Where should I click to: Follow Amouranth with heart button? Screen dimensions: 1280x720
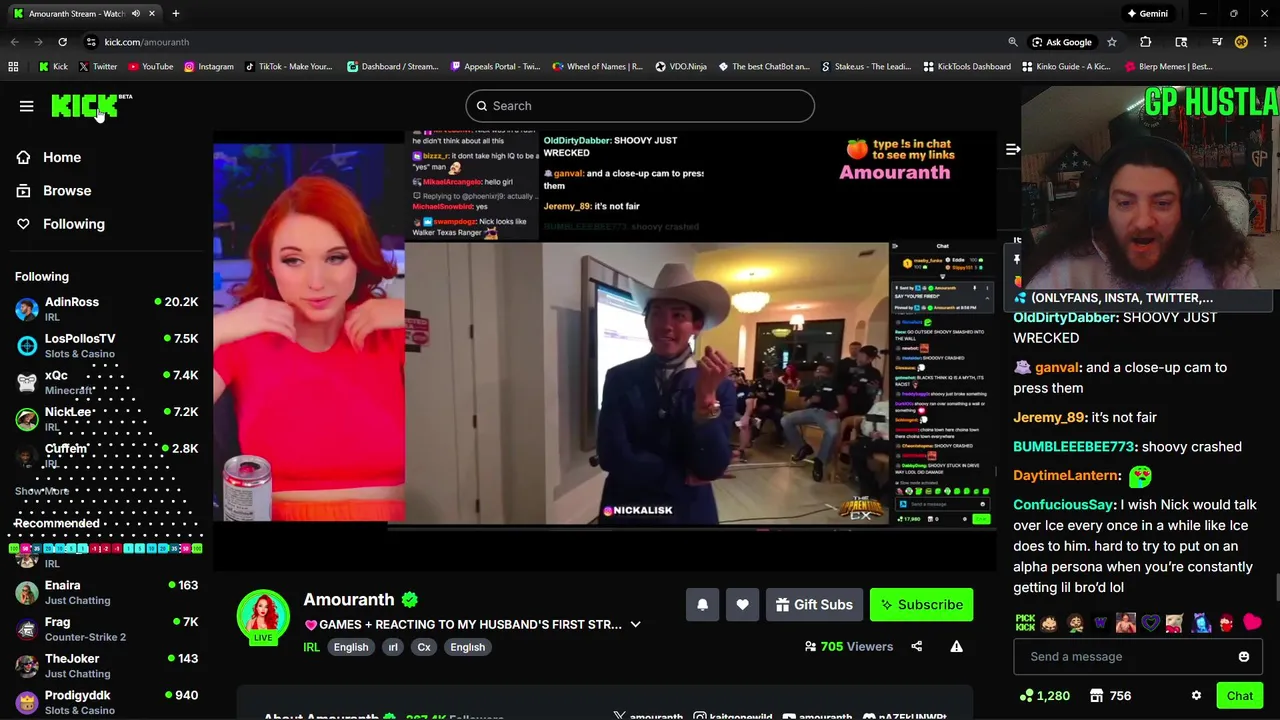742,604
